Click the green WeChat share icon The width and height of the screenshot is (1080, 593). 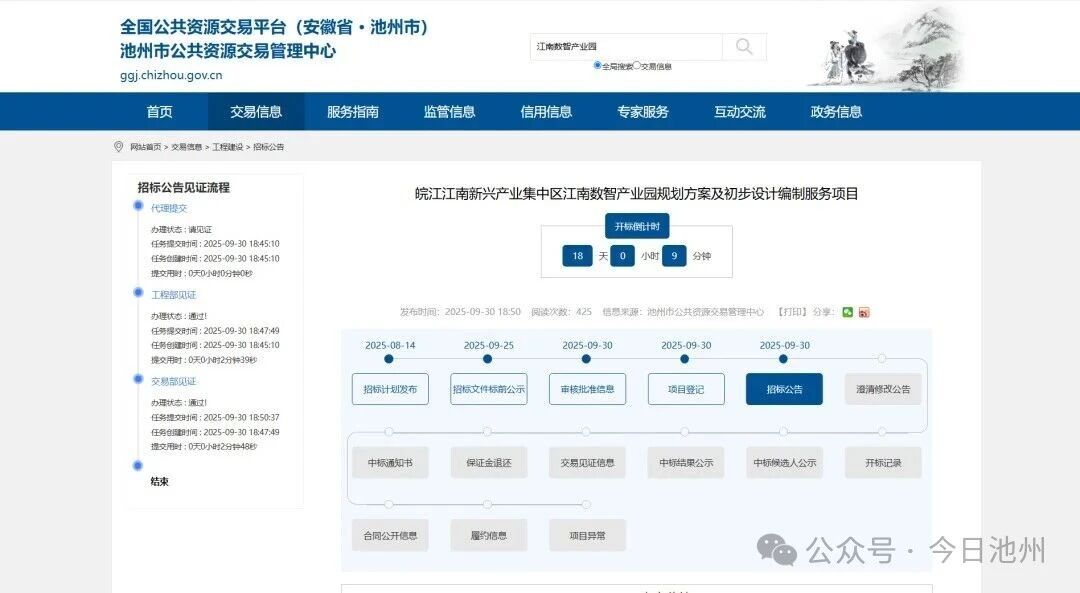coord(848,312)
